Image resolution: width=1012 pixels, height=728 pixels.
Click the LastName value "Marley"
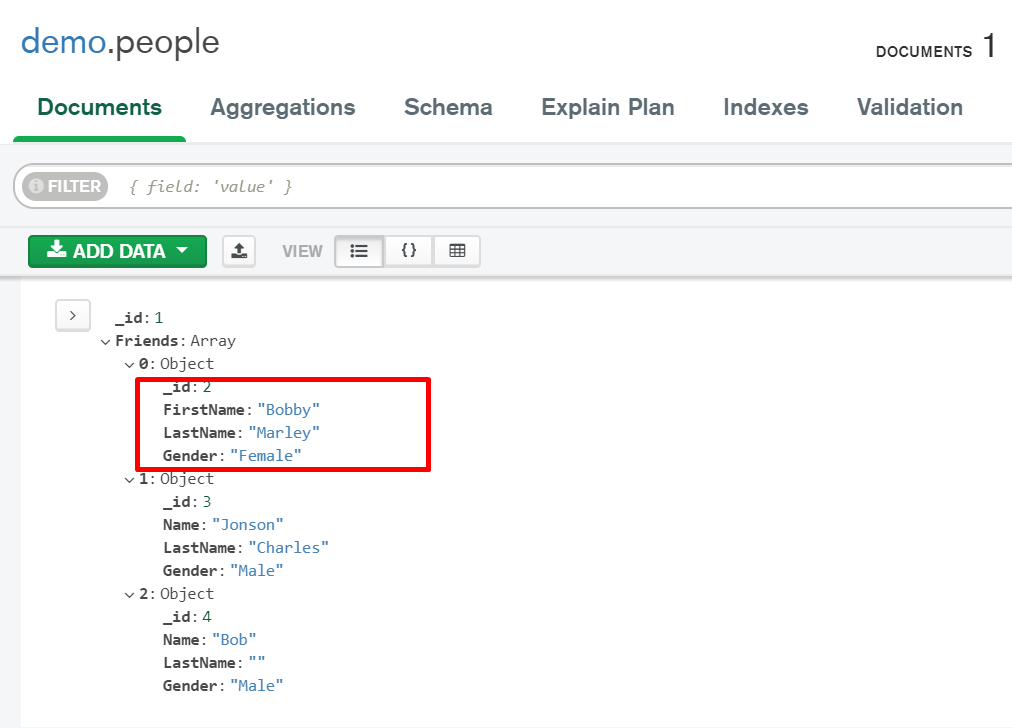284,432
